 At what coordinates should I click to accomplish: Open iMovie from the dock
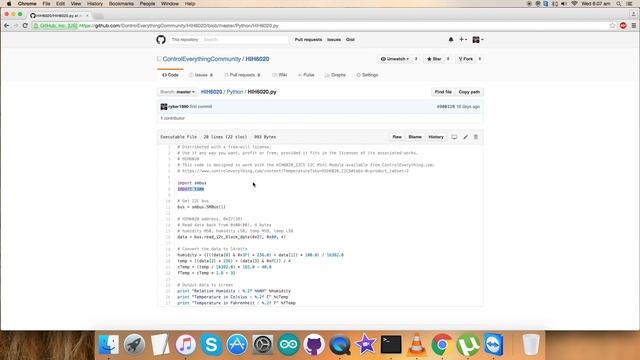(365, 344)
